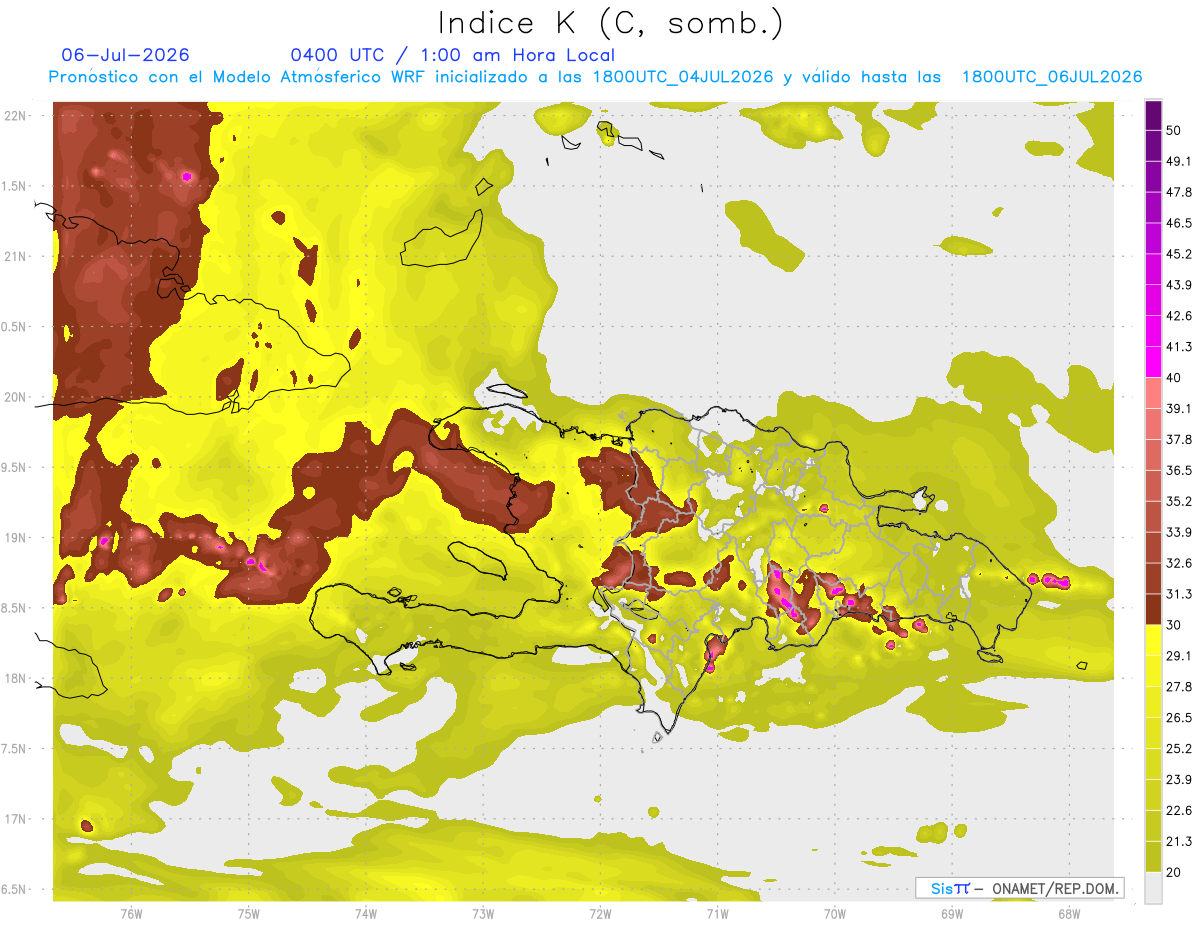Click the colorbar label "37.8"
Image resolution: width=1200 pixels, height=927 pixels.
pyautogui.click(x=1179, y=439)
